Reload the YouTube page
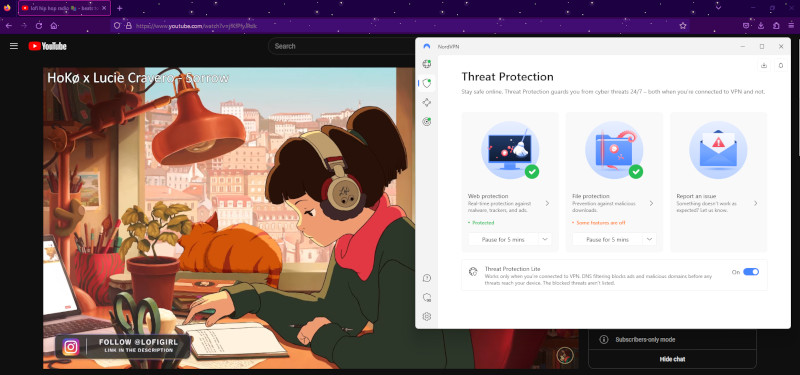800x375 pixels. coord(39,26)
